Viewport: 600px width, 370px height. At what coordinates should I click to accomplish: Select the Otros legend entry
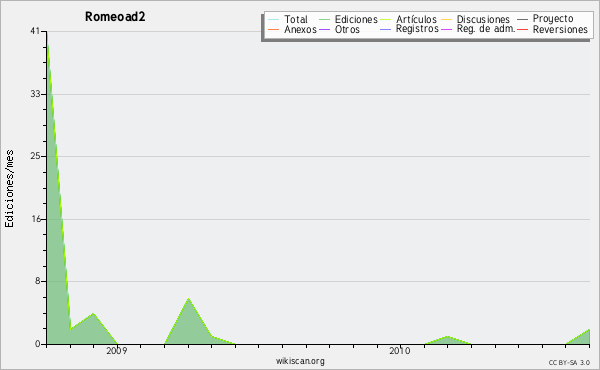click(x=347, y=29)
